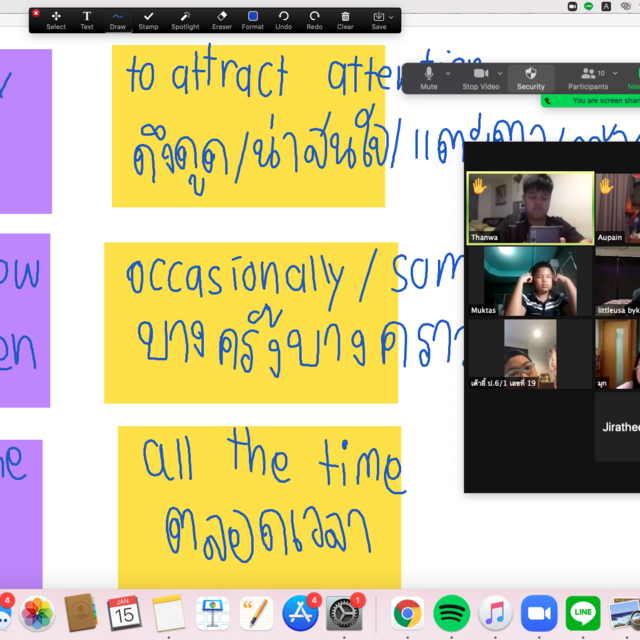Mute the microphone in Zoom
Image resolution: width=640 pixels, height=640 pixels.
[x=429, y=78]
